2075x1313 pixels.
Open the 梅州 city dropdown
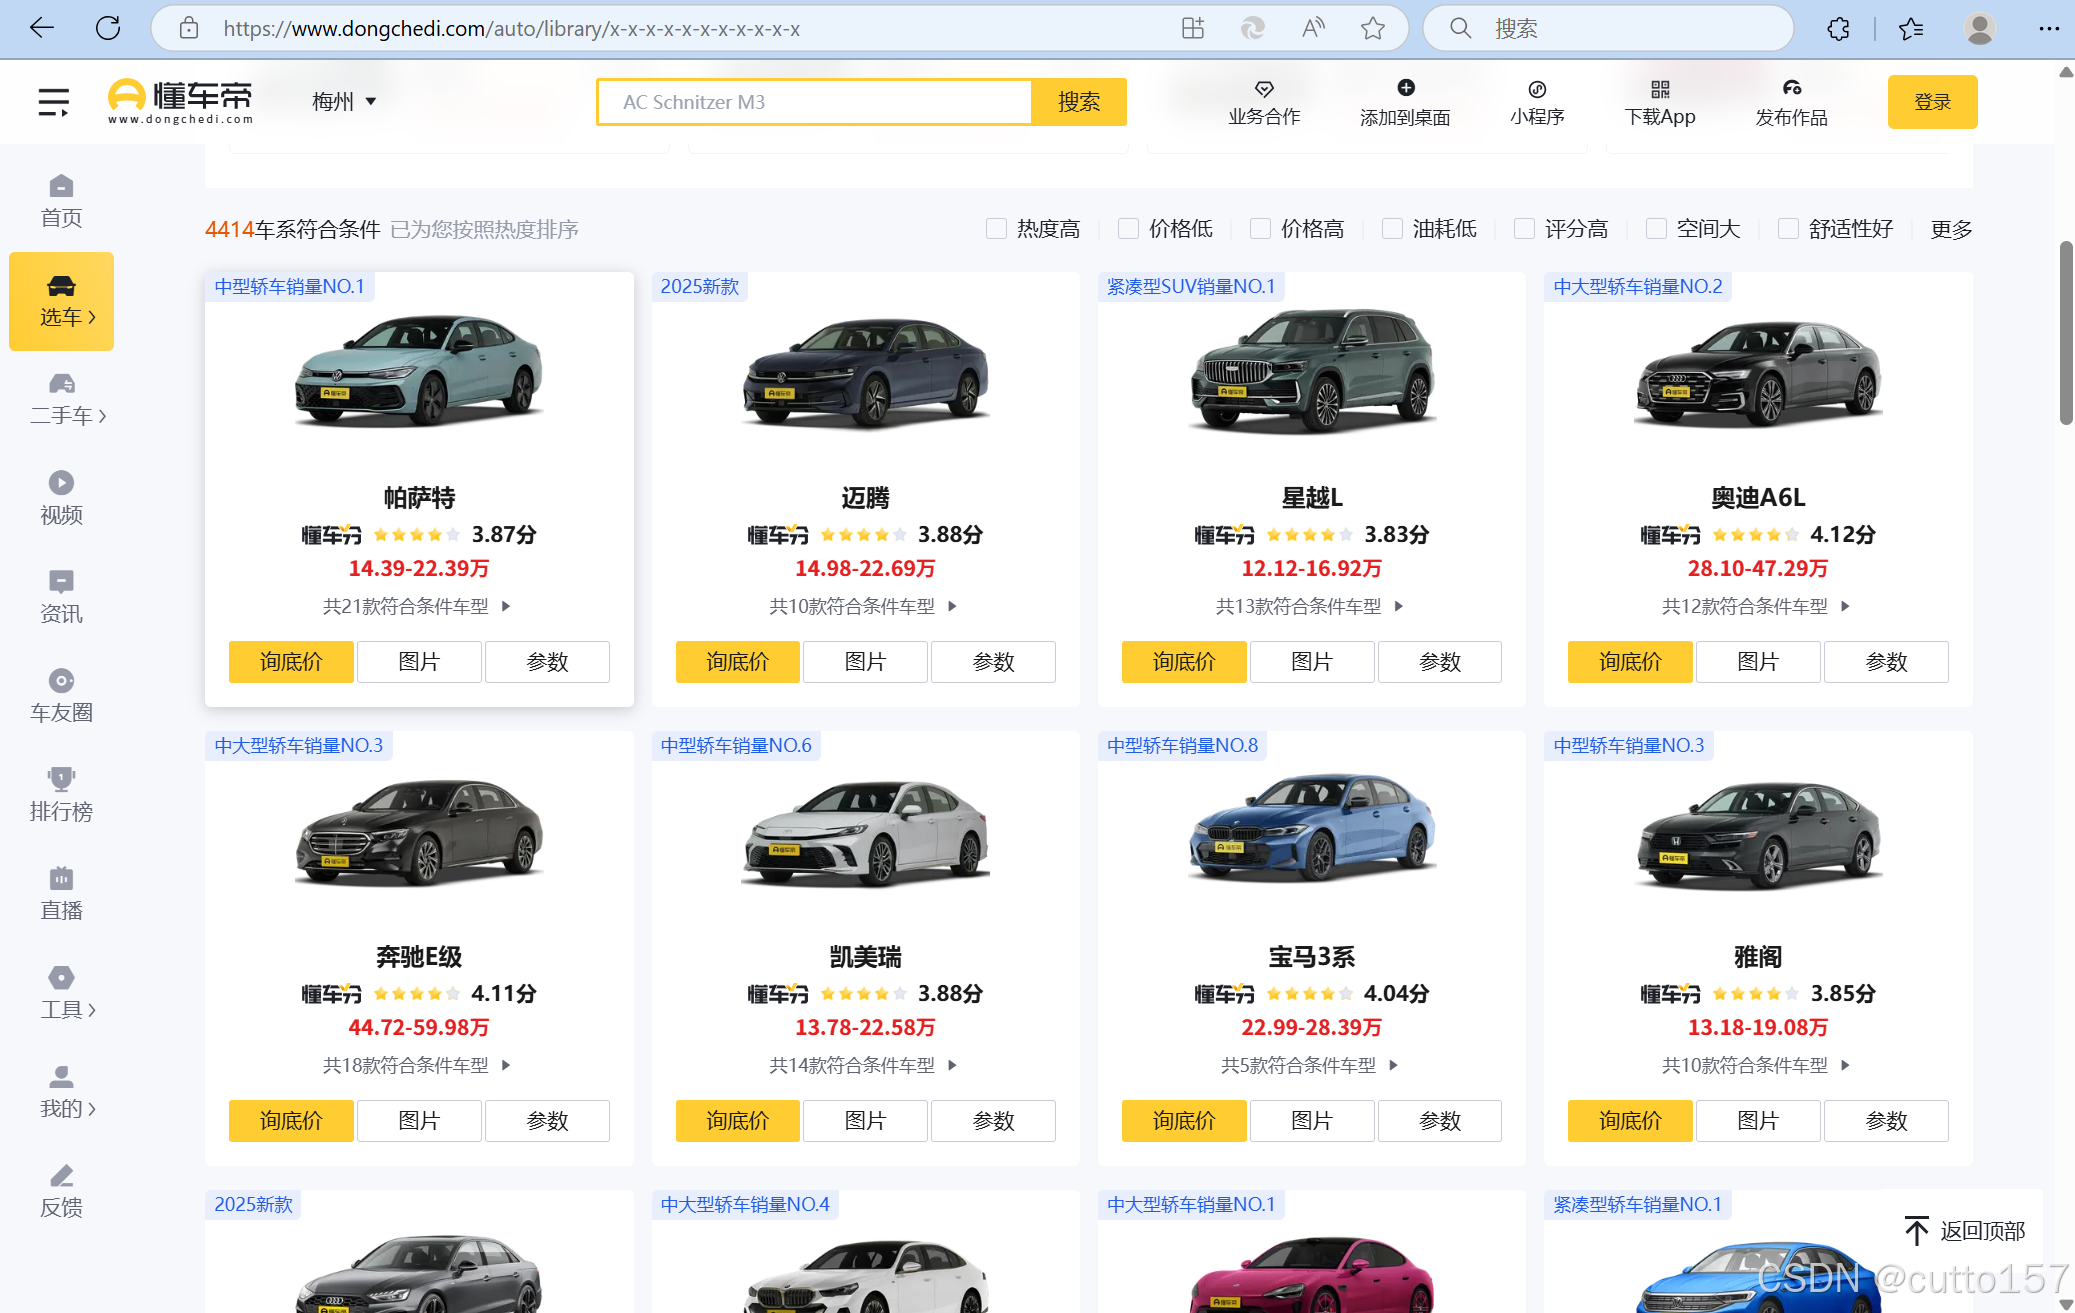[343, 101]
